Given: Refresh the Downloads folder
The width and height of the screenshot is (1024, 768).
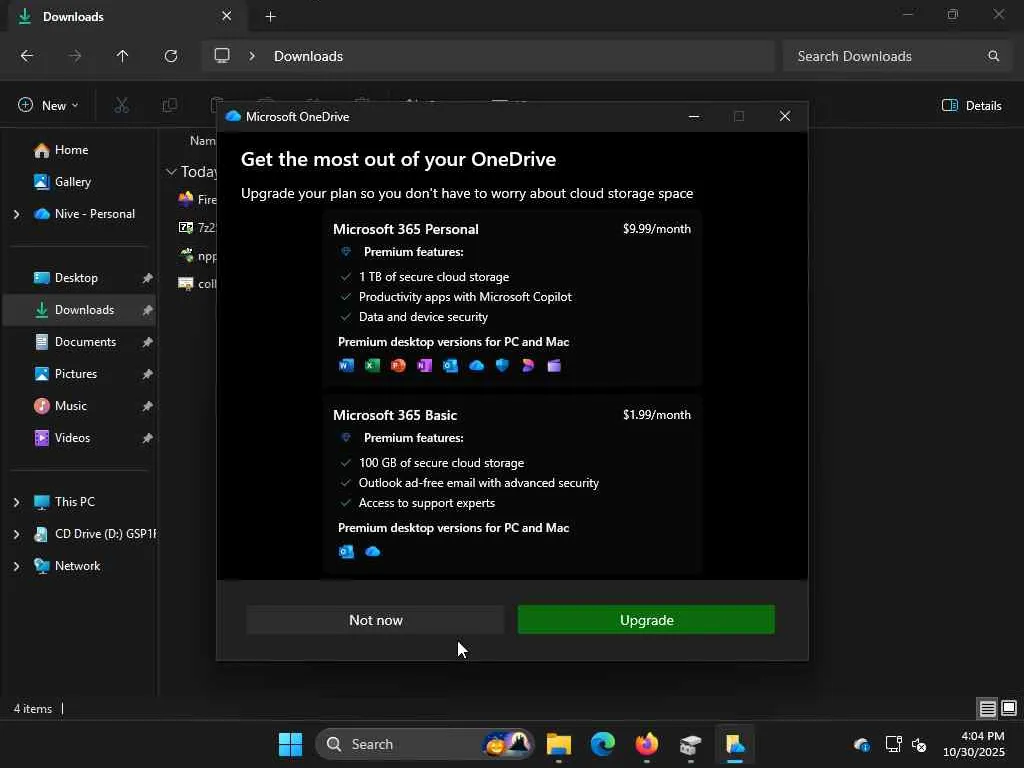Looking at the screenshot, I should coord(170,56).
